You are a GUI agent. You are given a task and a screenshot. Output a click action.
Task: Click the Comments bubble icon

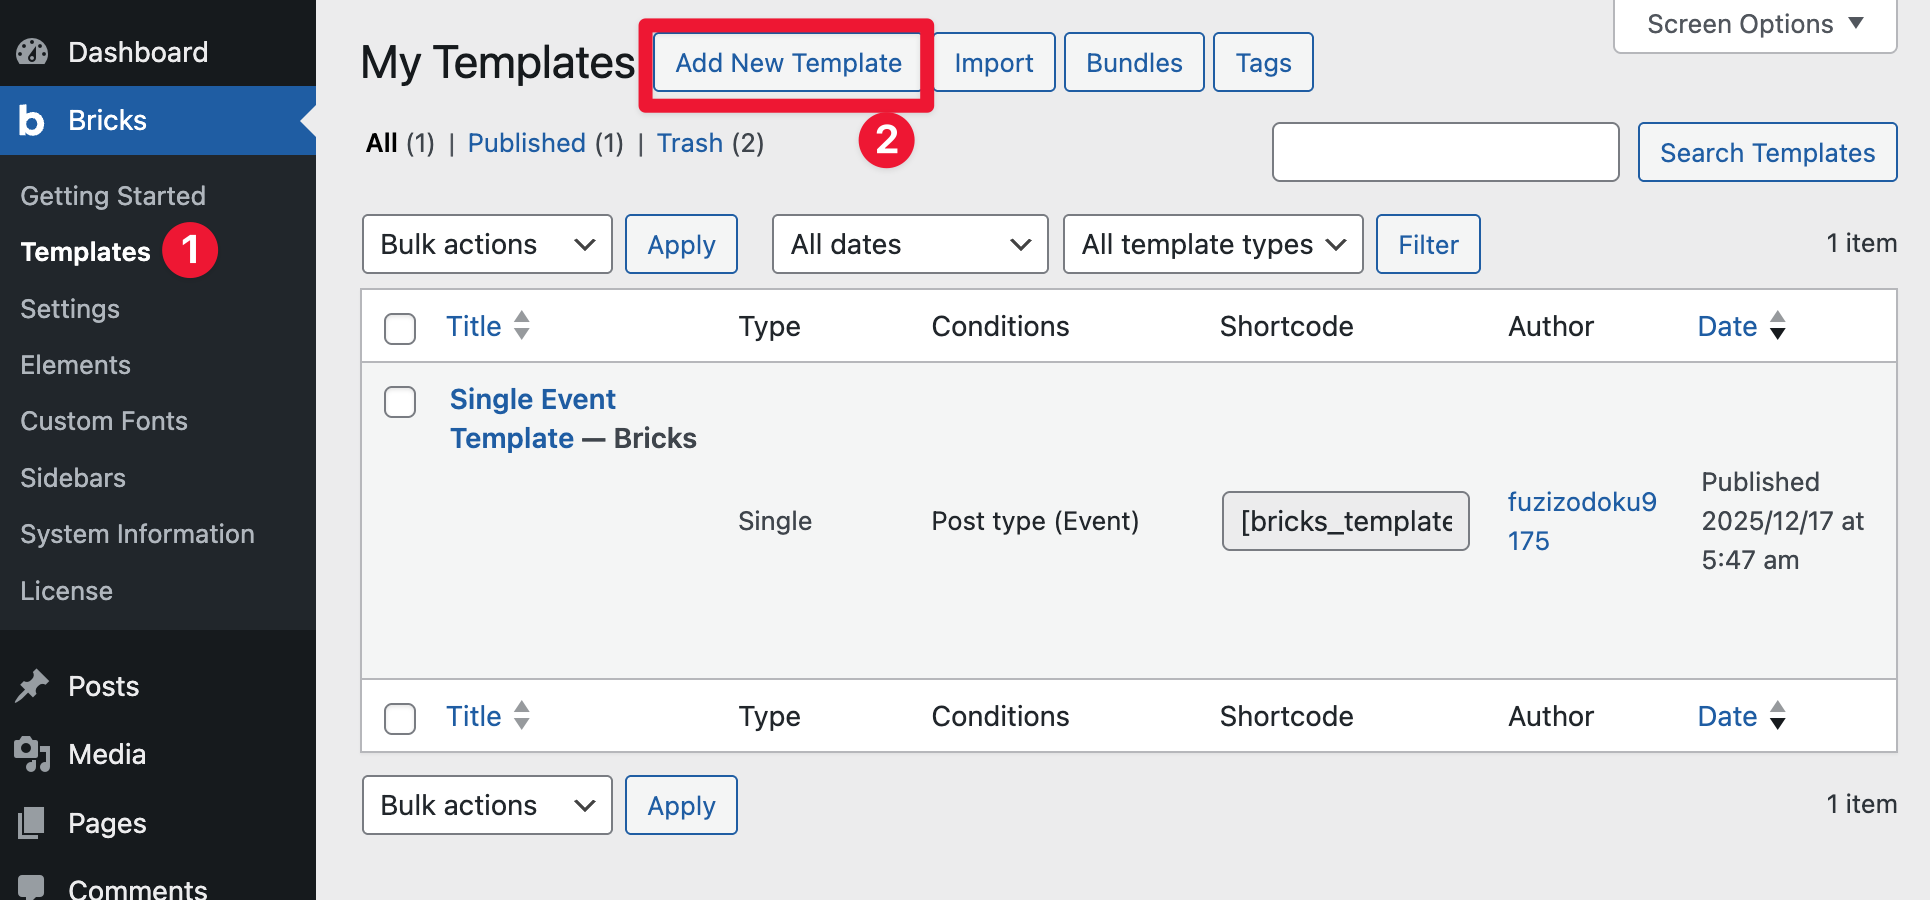tap(32, 887)
